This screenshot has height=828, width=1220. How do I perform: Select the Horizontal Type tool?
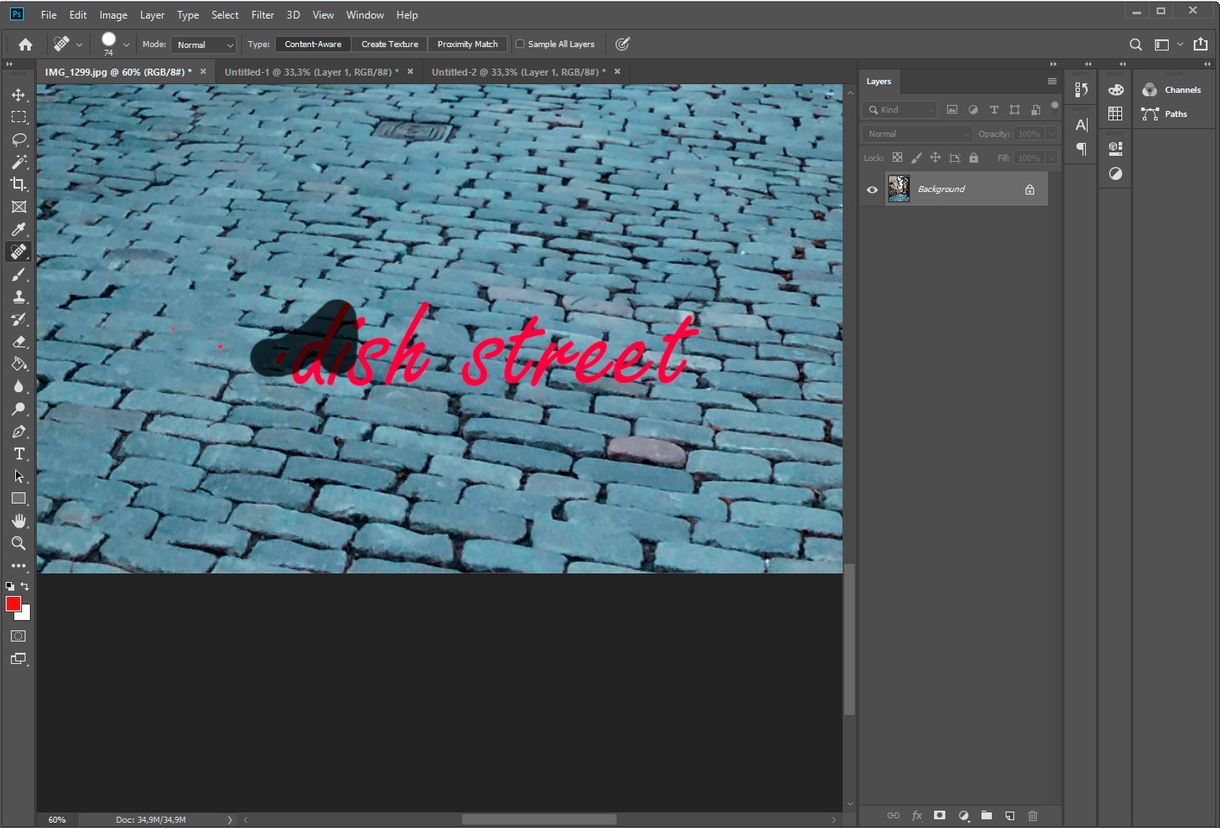click(x=18, y=454)
